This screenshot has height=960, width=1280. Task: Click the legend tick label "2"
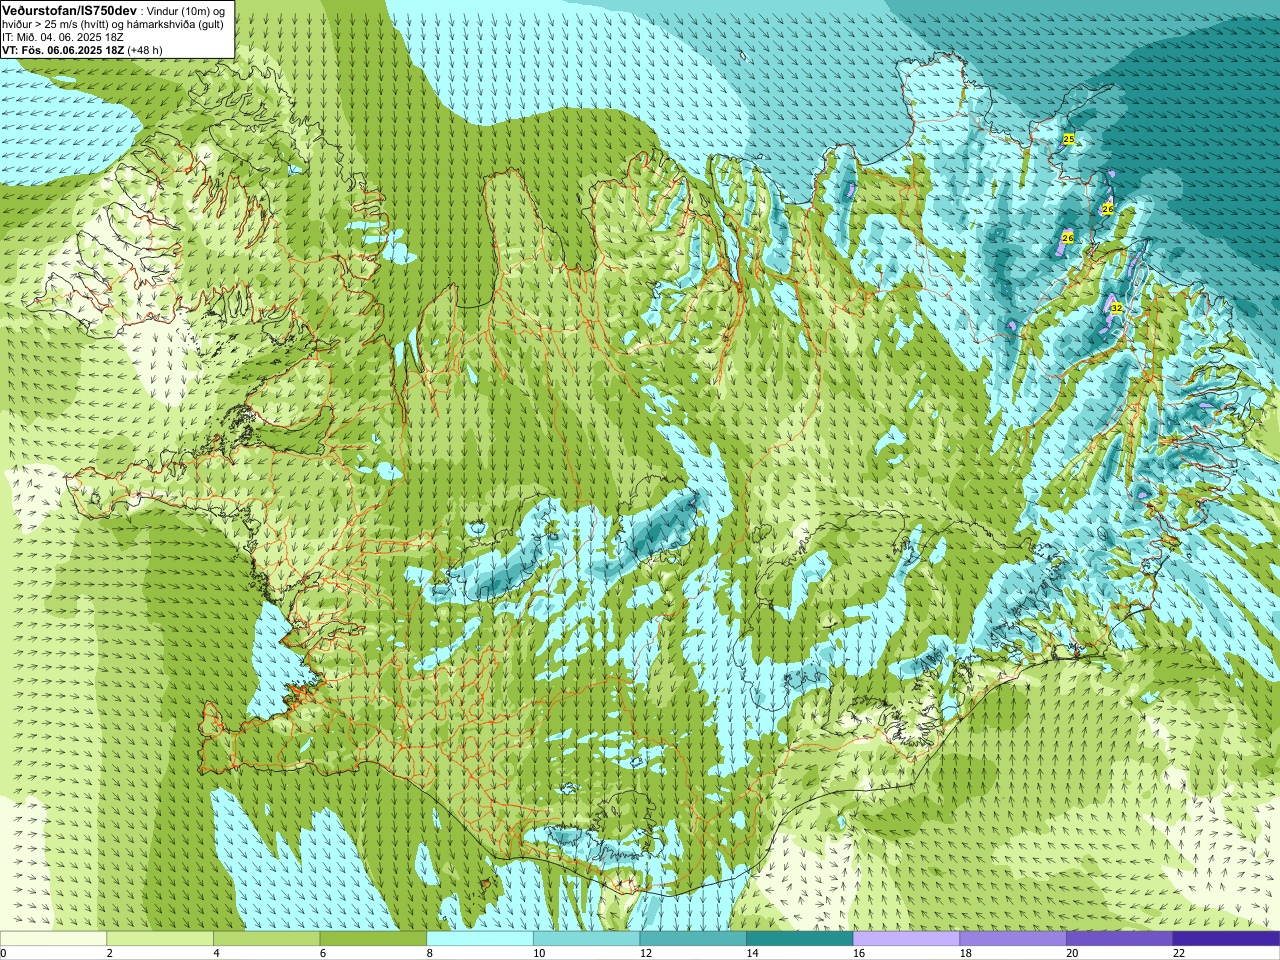tap(110, 953)
